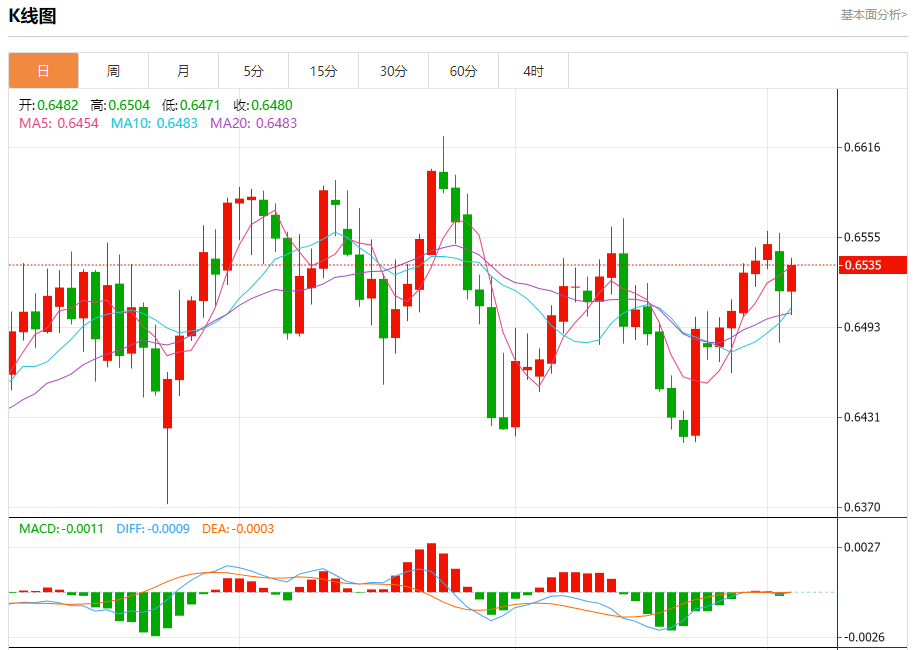Image resolution: width=915 pixels, height=650 pixels.
Task: Open the 60分 interval tab
Action: click(x=463, y=71)
